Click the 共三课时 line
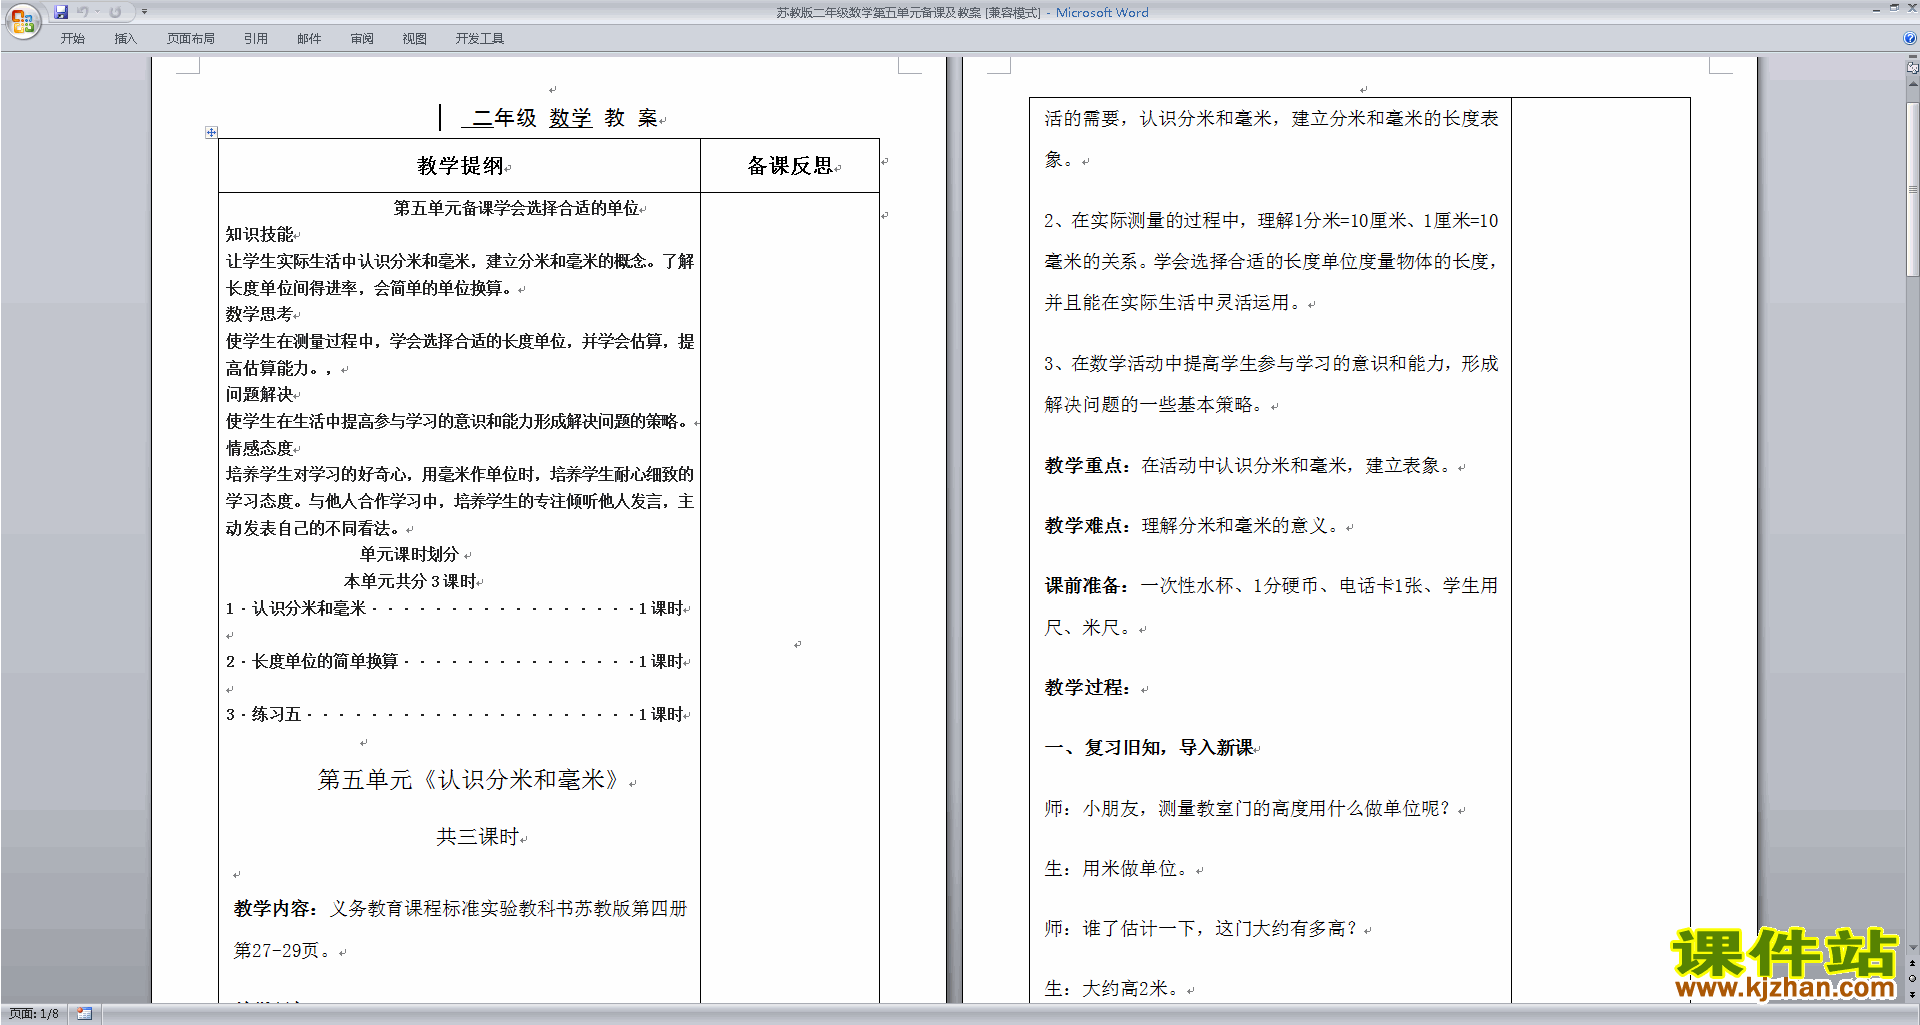This screenshot has height=1025, width=1920. (478, 837)
